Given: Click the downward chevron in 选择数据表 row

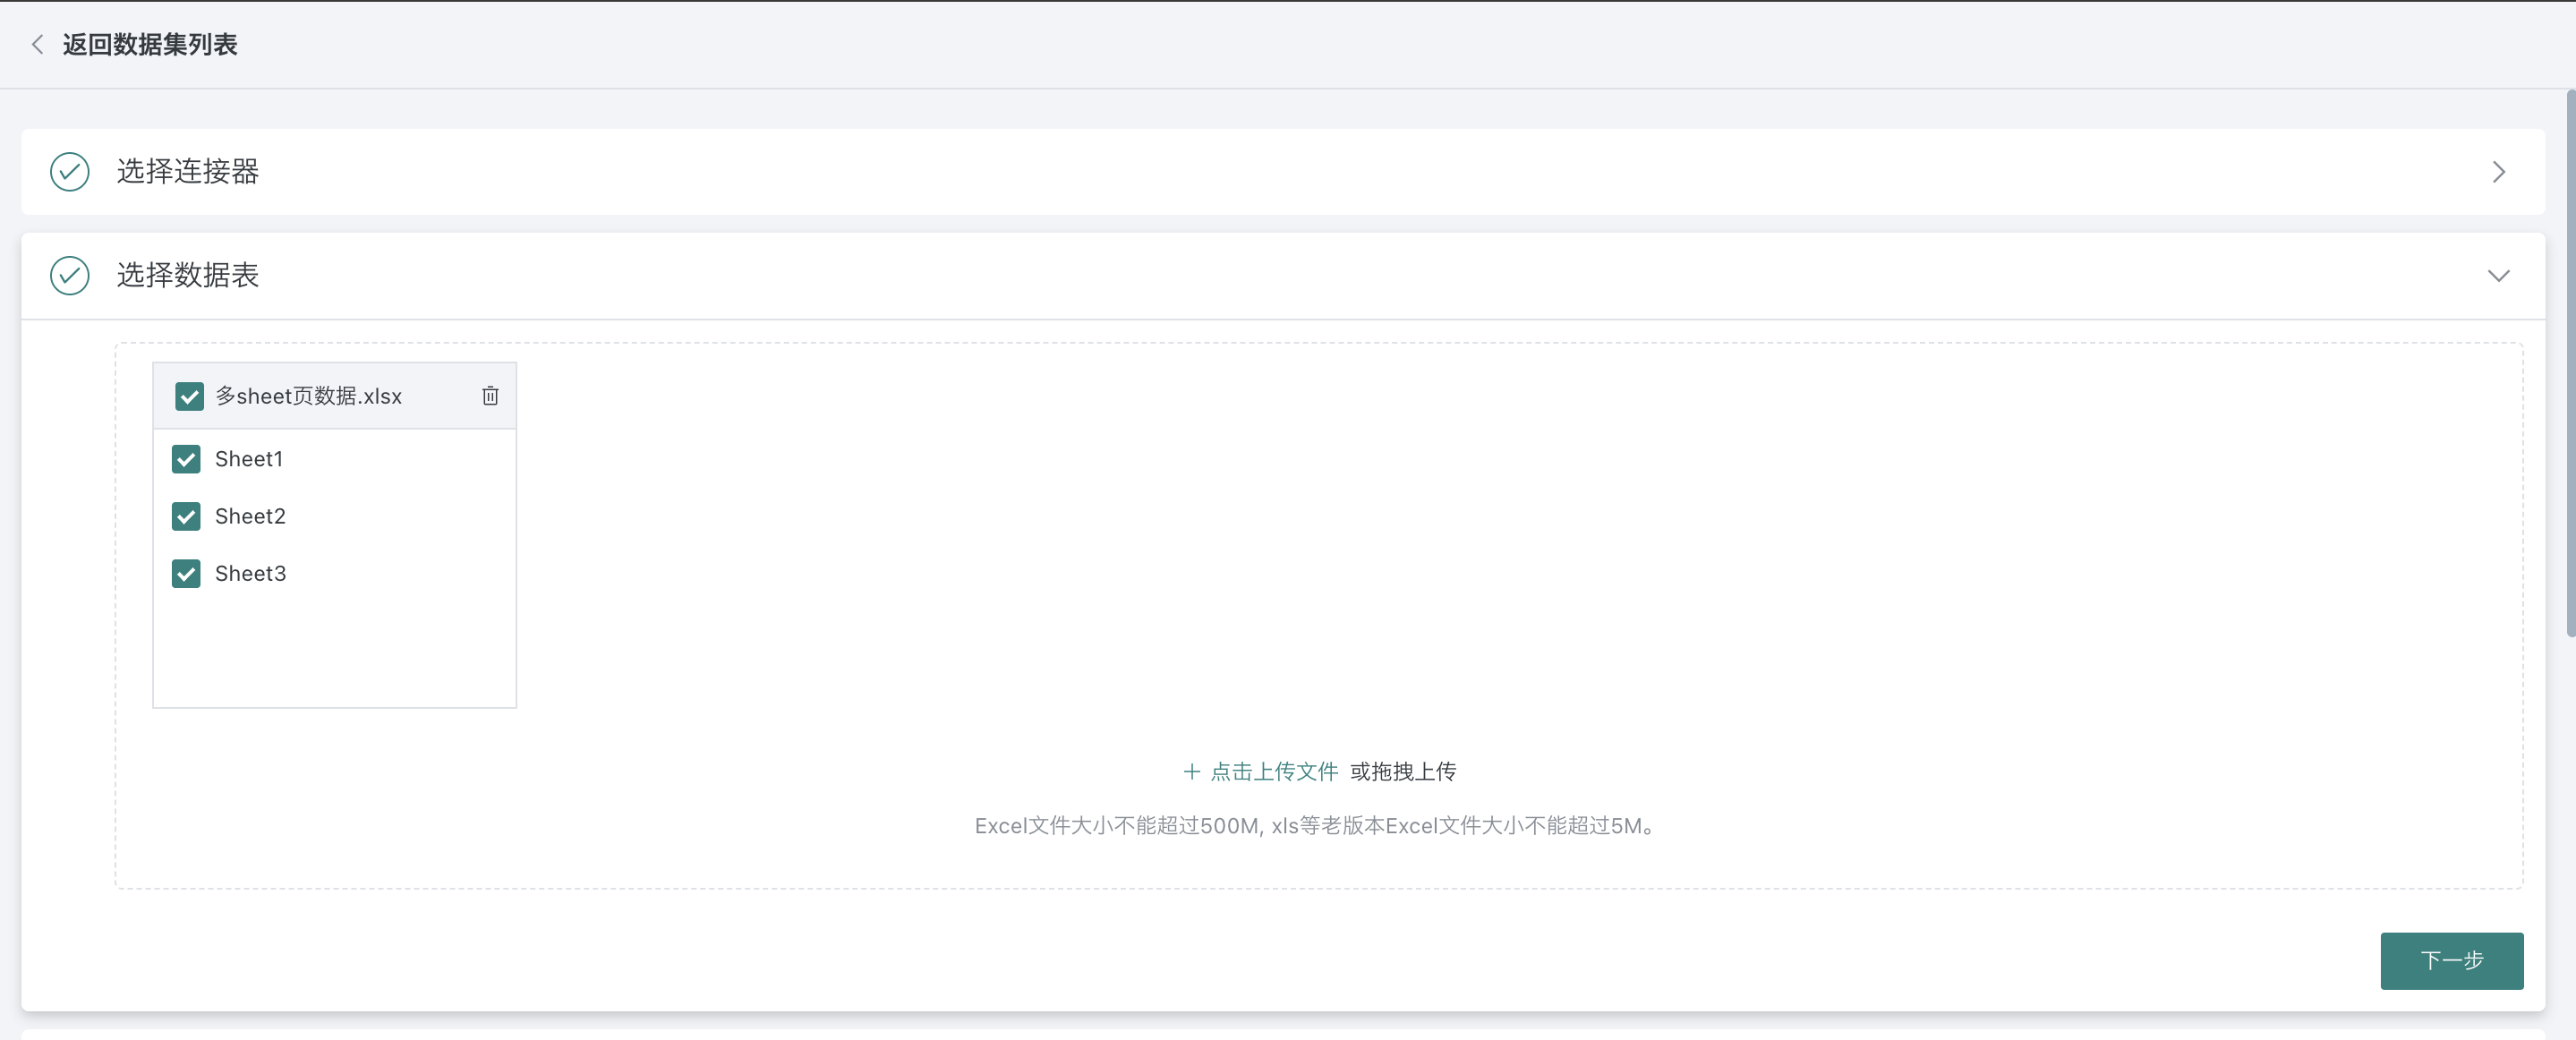Looking at the screenshot, I should pos(2498,276).
